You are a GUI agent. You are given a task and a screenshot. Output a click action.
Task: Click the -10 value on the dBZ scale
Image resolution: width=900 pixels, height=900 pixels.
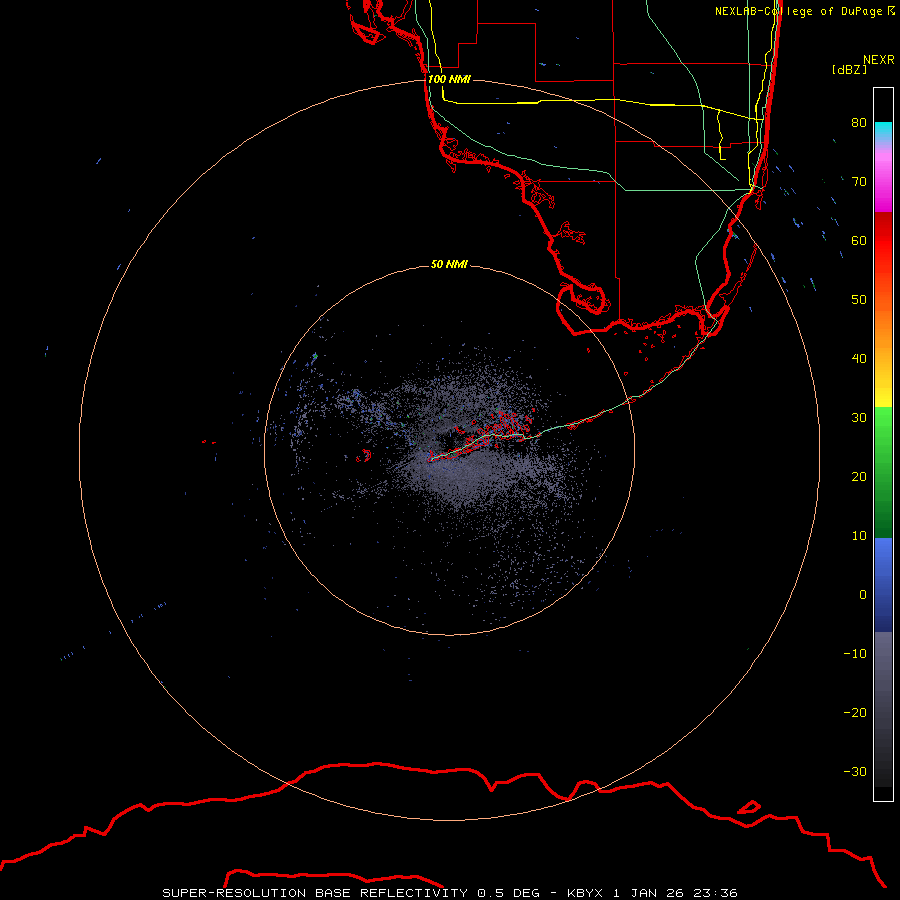[x=855, y=654]
